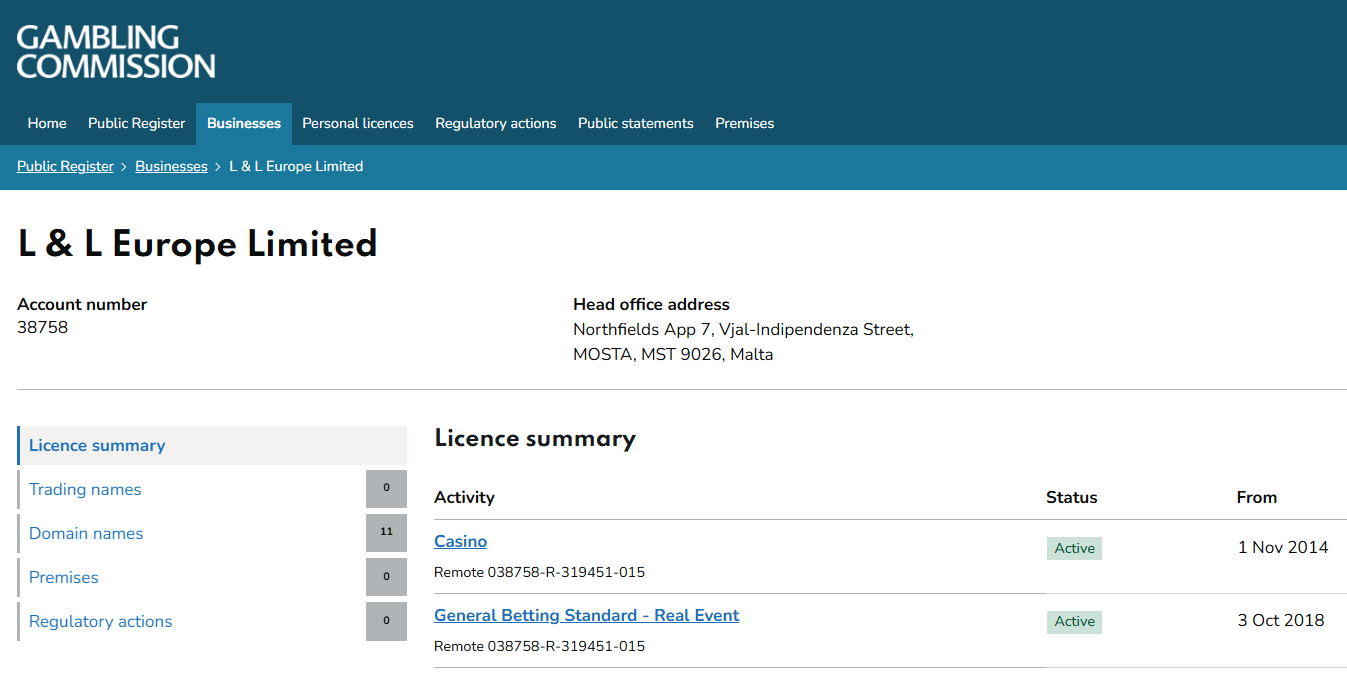The width and height of the screenshot is (1347, 688).
Task: Click the Licence summary section heading
Action: [535, 439]
